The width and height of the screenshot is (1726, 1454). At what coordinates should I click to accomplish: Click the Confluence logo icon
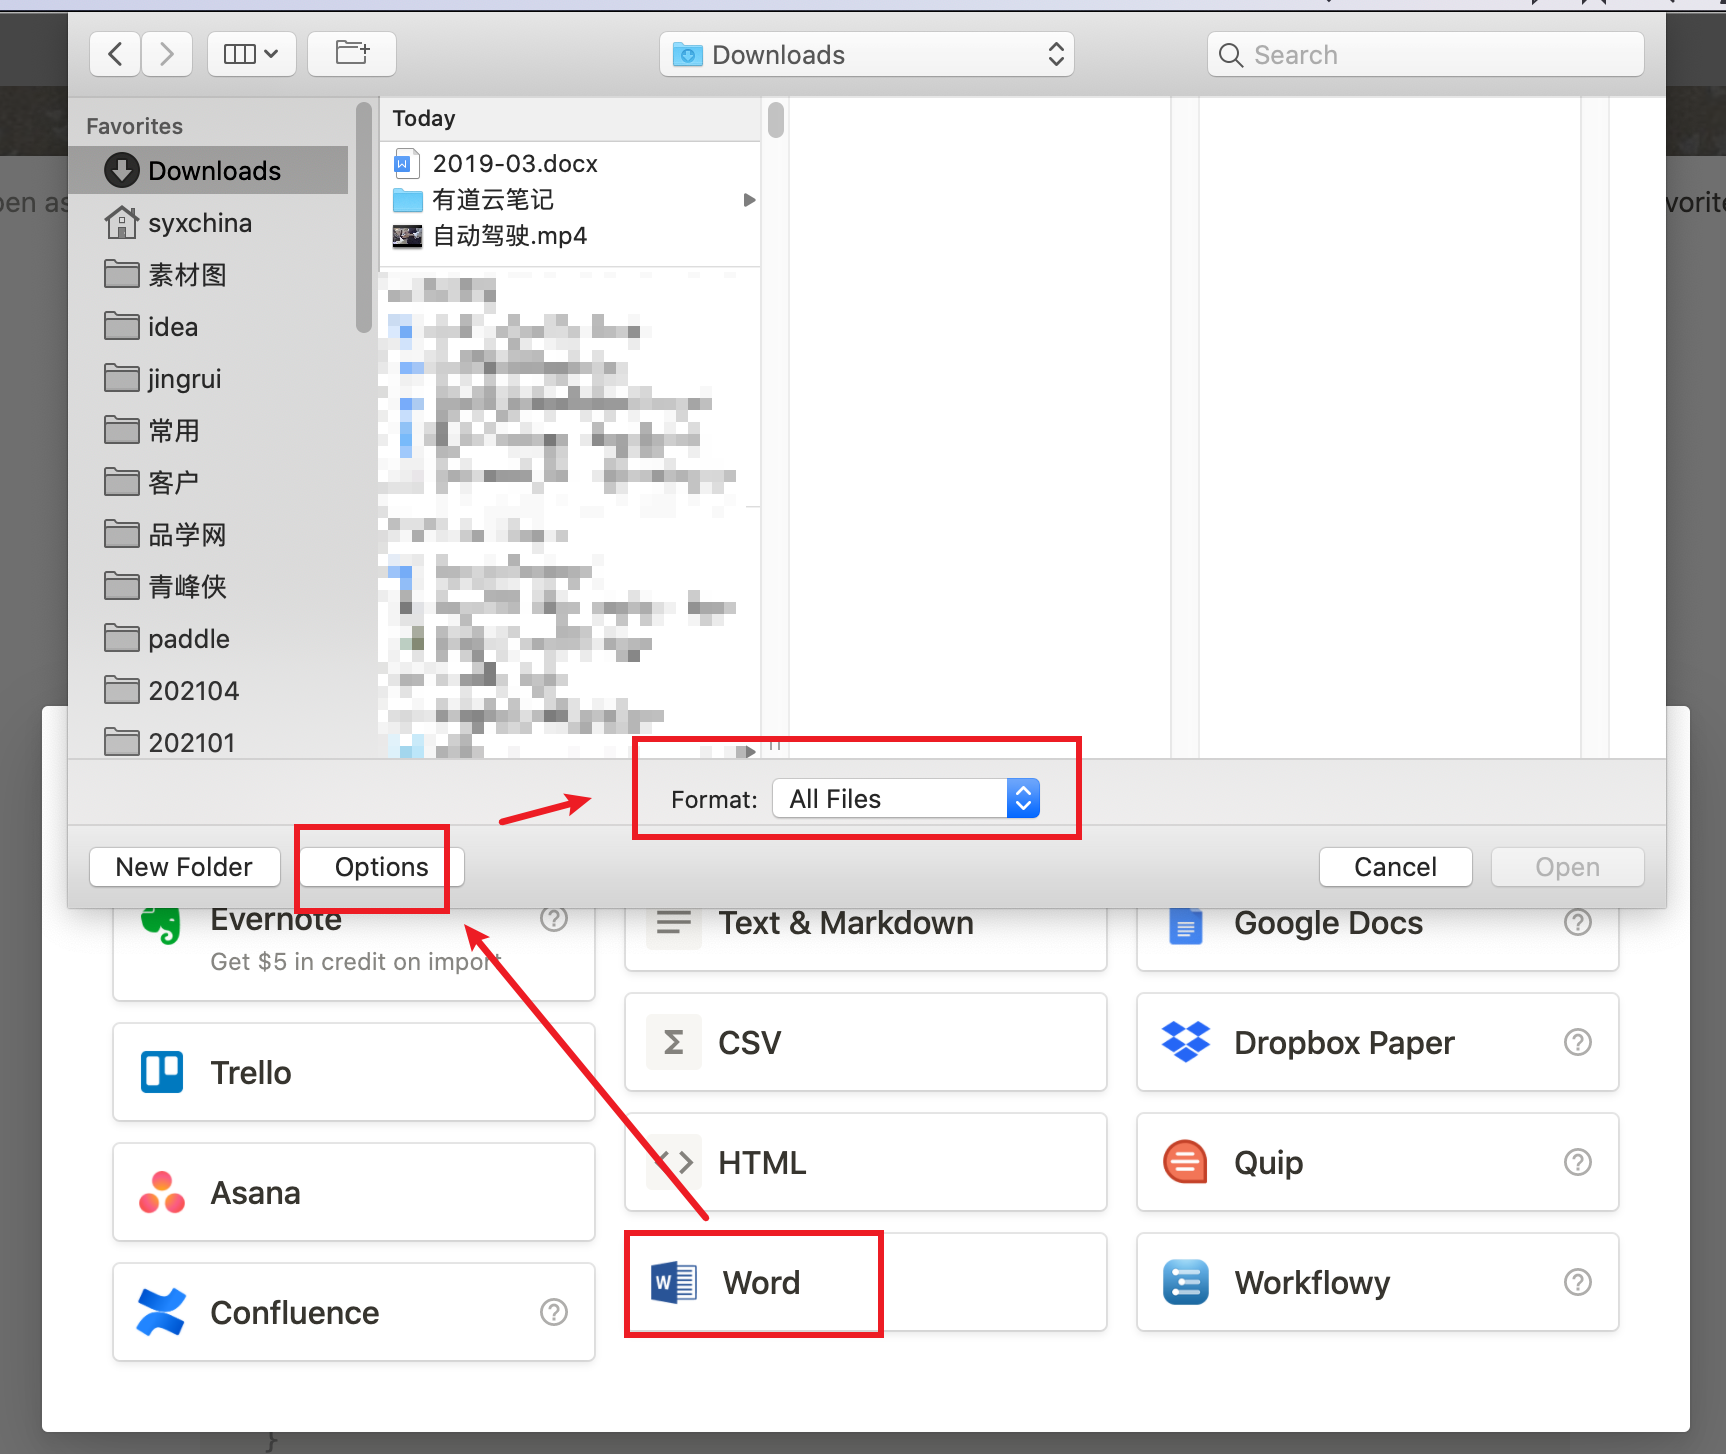[161, 1312]
